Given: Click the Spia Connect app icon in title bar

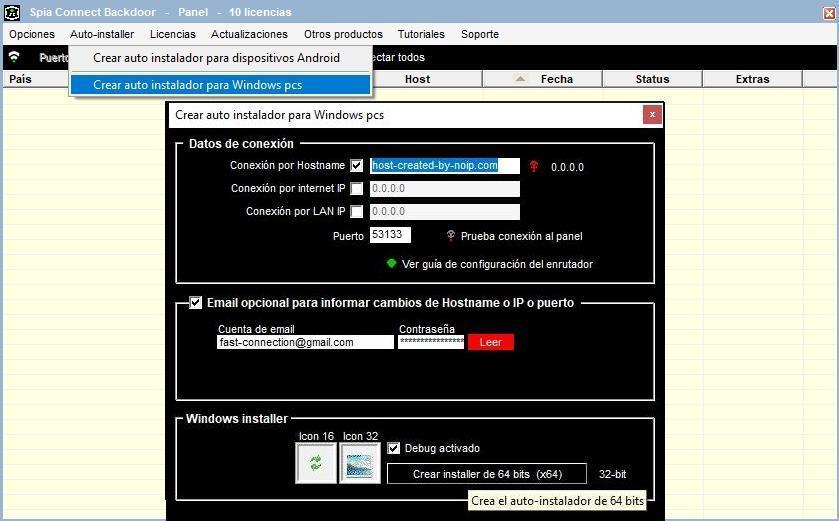Looking at the screenshot, I should (x=12, y=12).
